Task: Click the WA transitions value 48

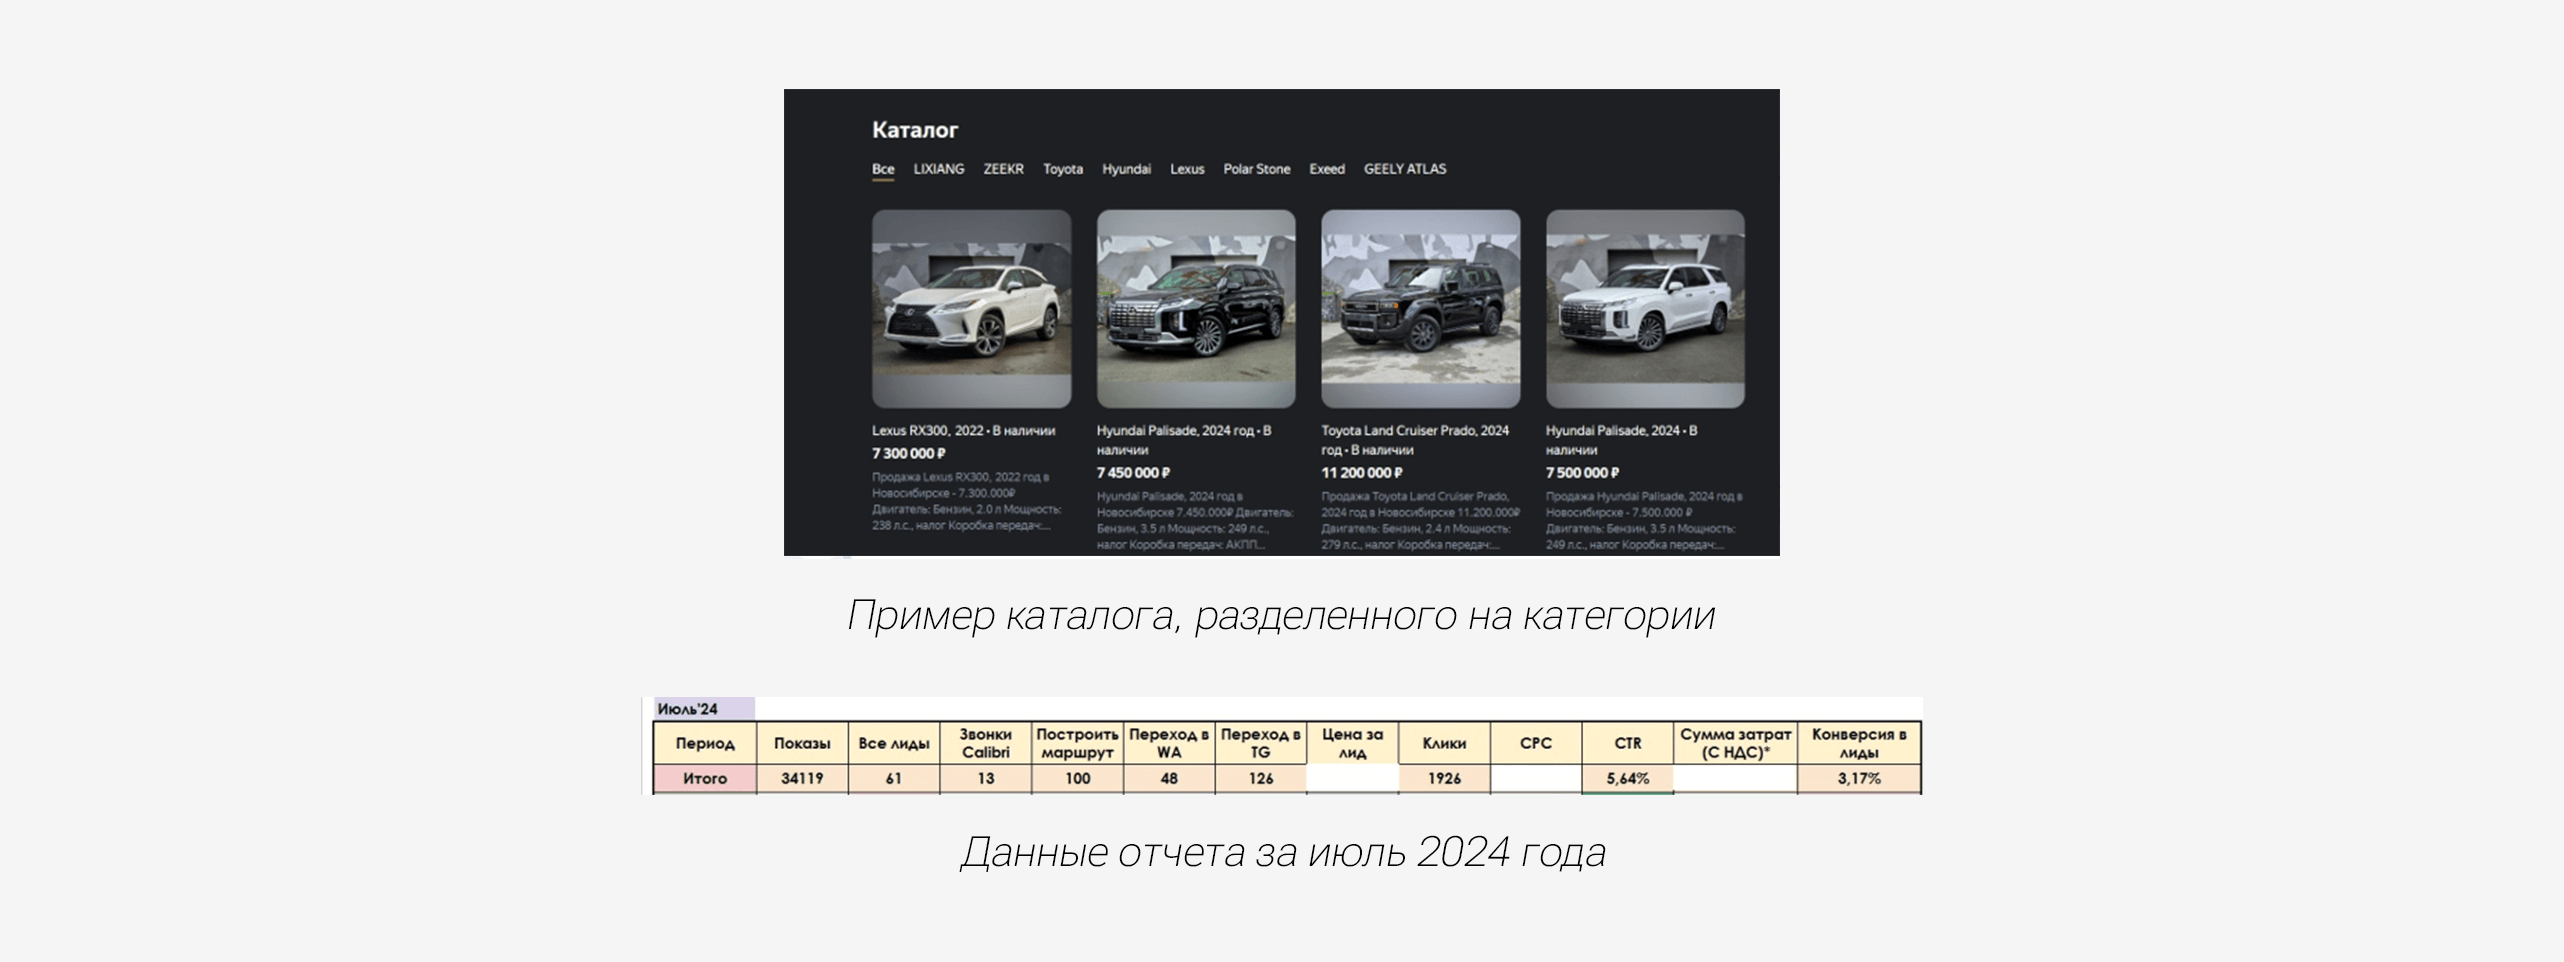Action: tap(1169, 778)
